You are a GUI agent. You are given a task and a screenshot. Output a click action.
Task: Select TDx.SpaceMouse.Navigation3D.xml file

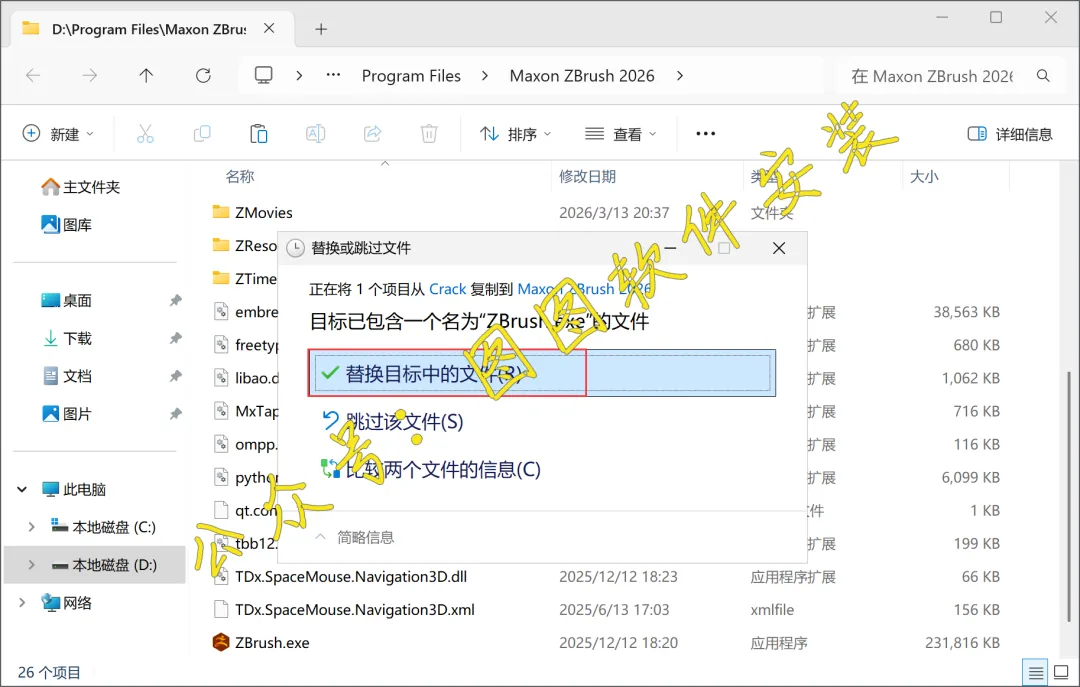tap(344, 610)
